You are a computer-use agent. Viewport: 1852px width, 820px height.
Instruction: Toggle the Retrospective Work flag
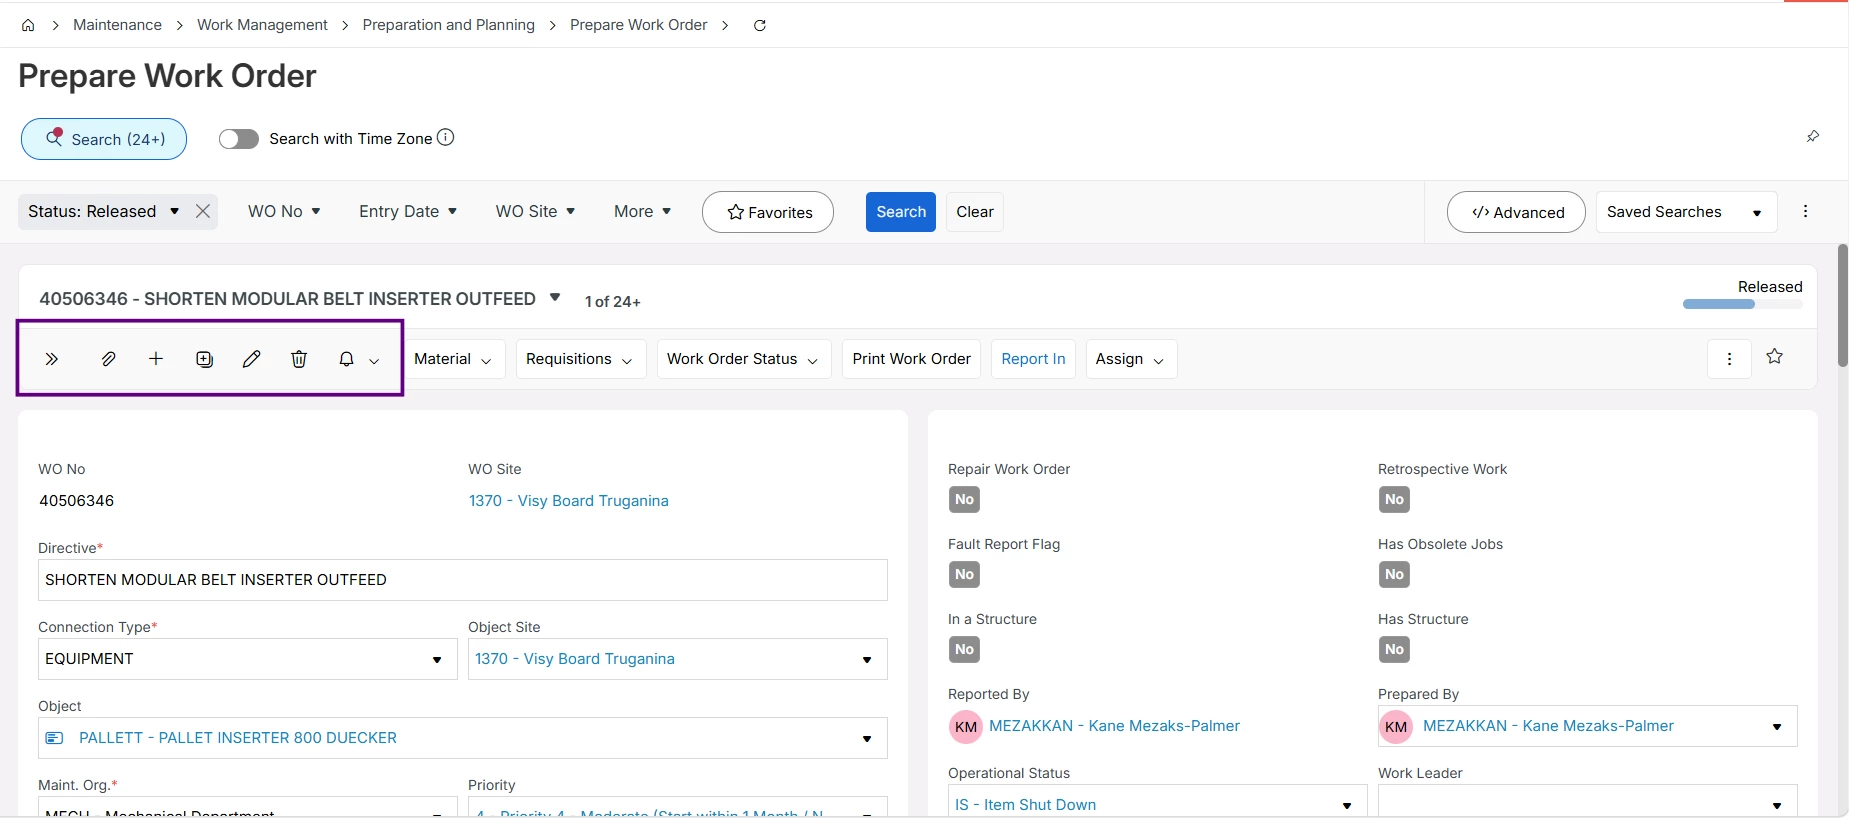(x=1394, y=500)
